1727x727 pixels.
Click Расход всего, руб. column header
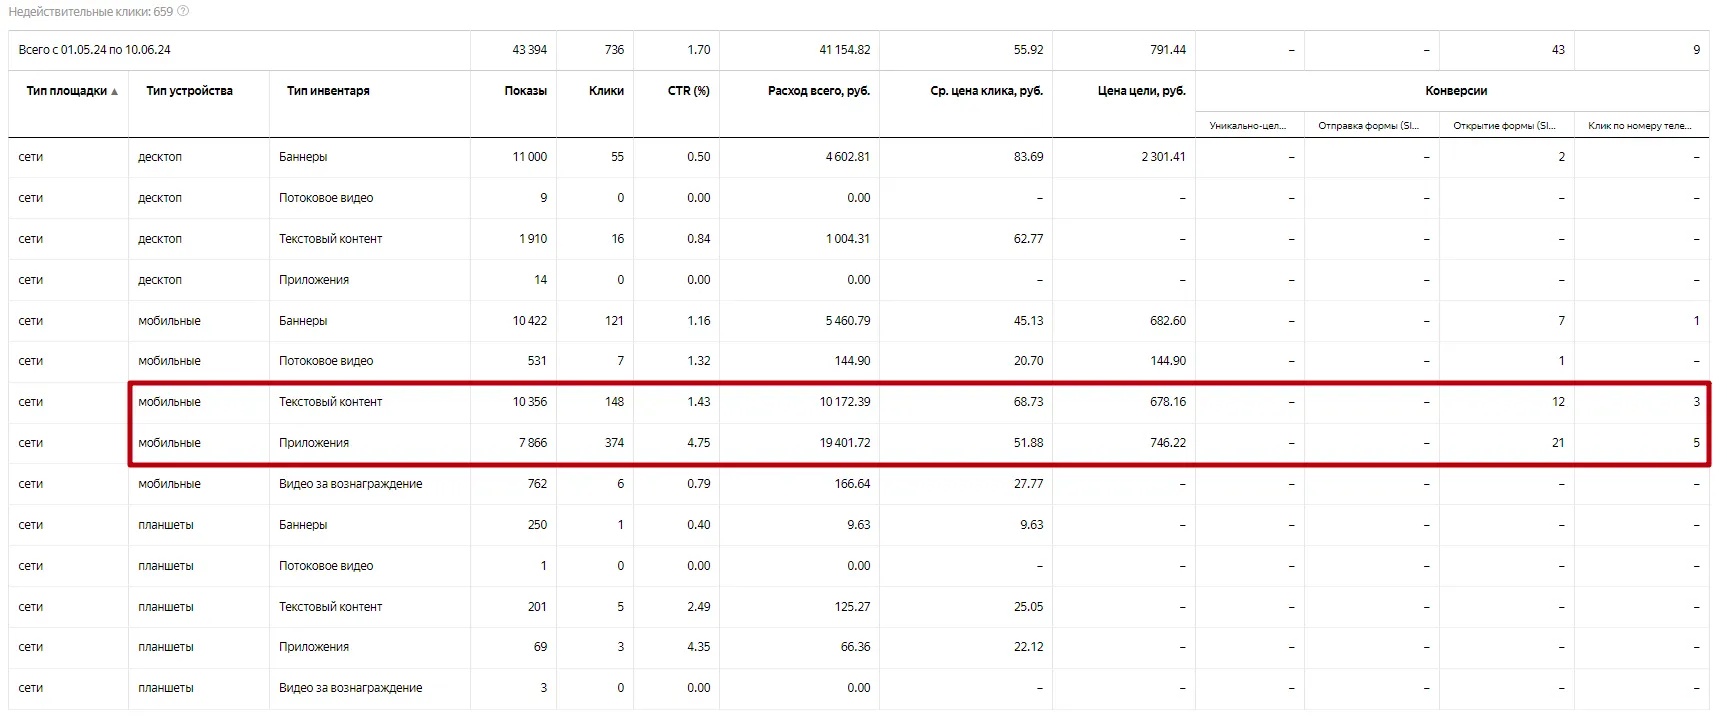818,91
